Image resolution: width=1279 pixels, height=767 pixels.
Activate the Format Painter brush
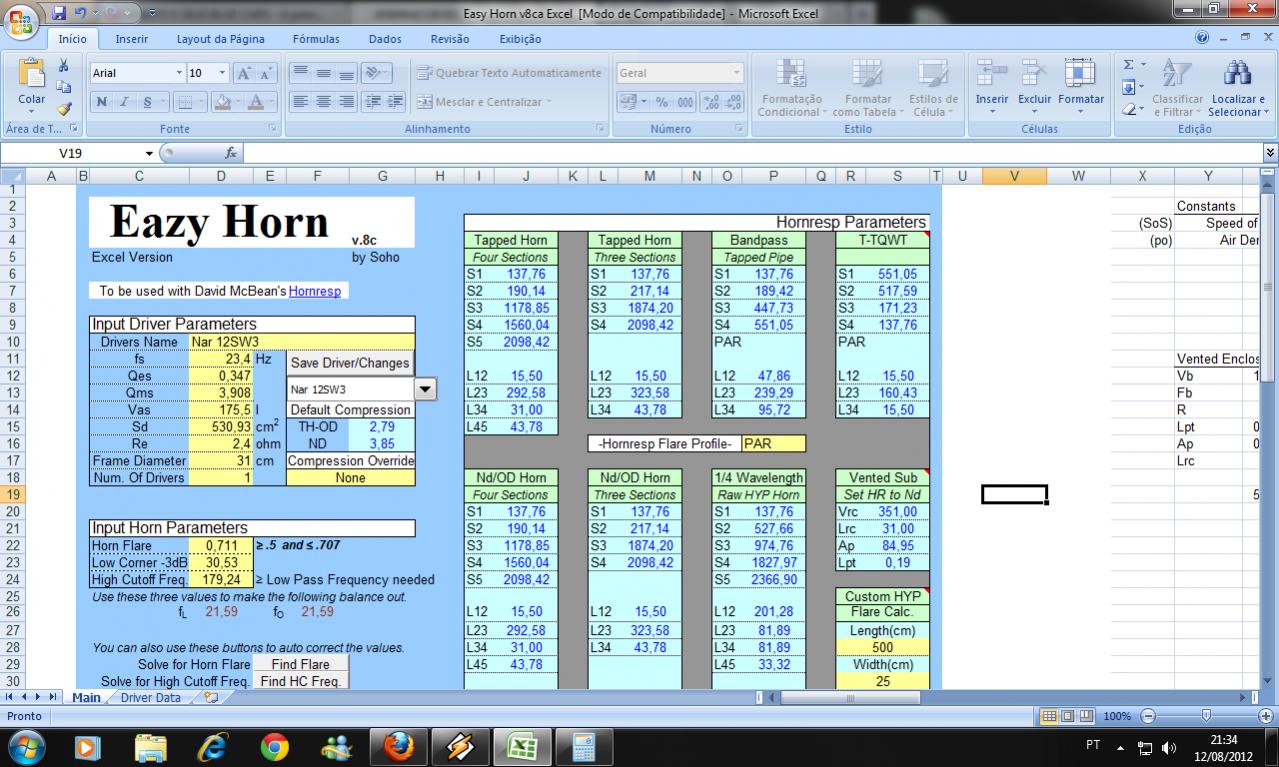pos(63,108)
